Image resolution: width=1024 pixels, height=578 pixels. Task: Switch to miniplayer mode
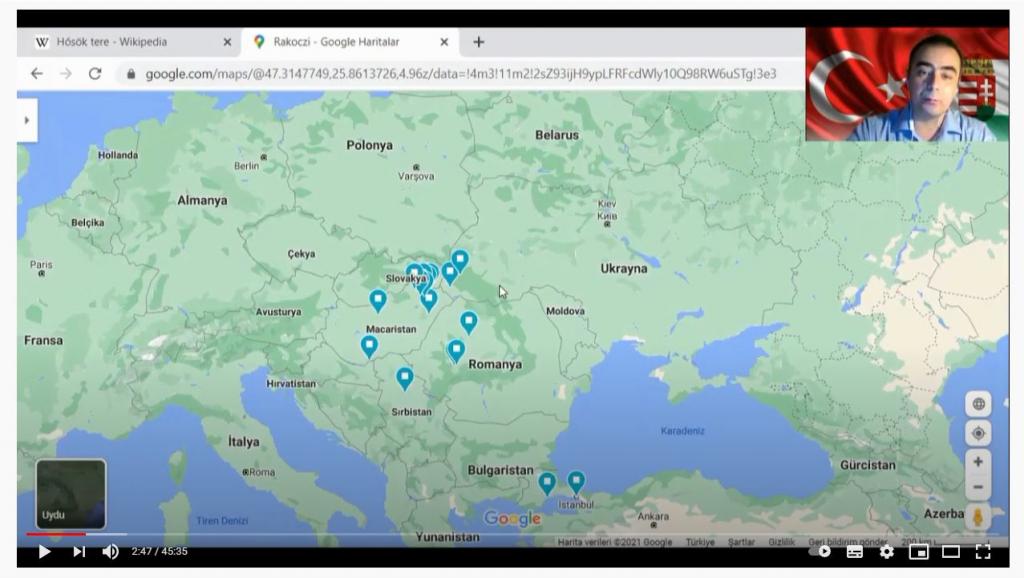click(x=918, y=552)
